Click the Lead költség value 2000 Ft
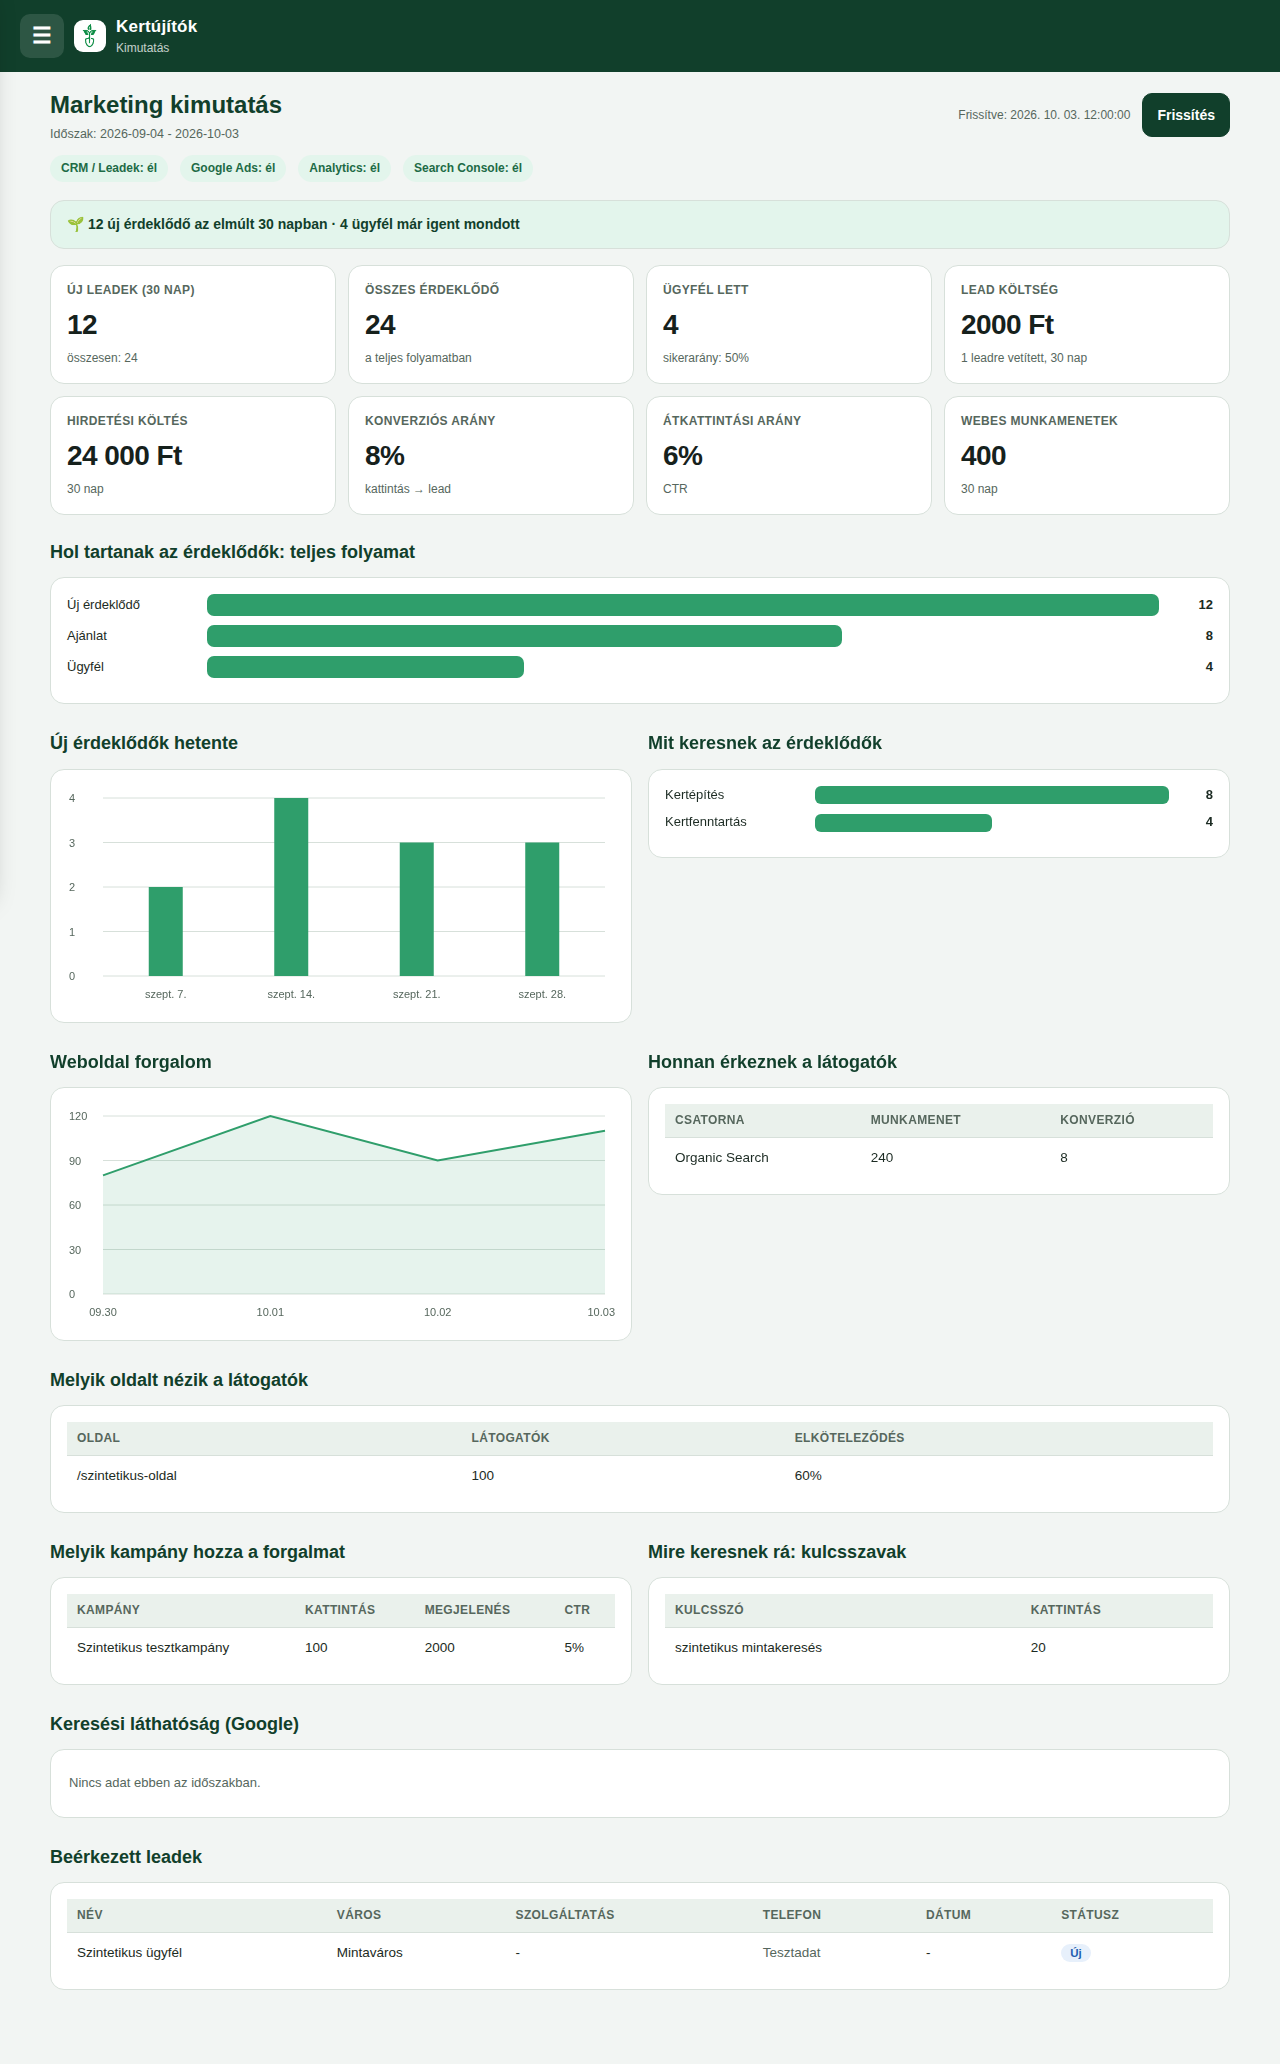Viewport: 1280px width, 2064px height. pyautogui.click(x=1007, y=325)
